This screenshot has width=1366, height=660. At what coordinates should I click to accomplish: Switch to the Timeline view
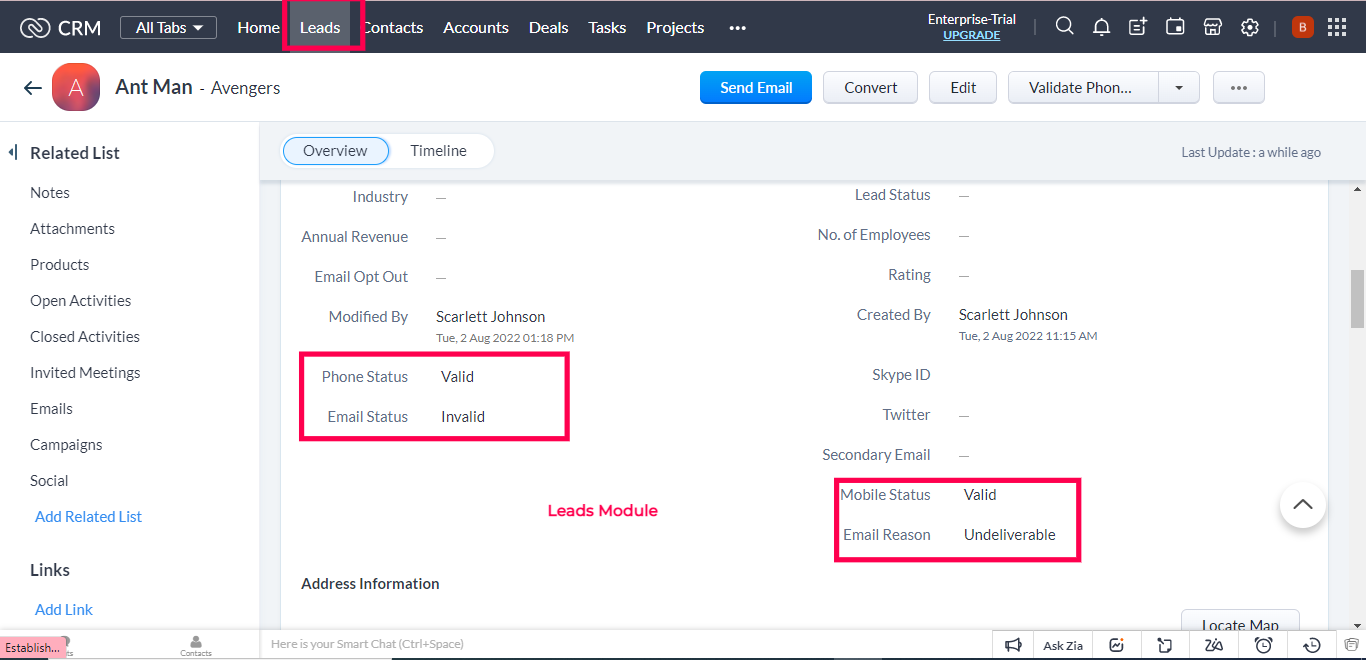(x=438, y=151)
